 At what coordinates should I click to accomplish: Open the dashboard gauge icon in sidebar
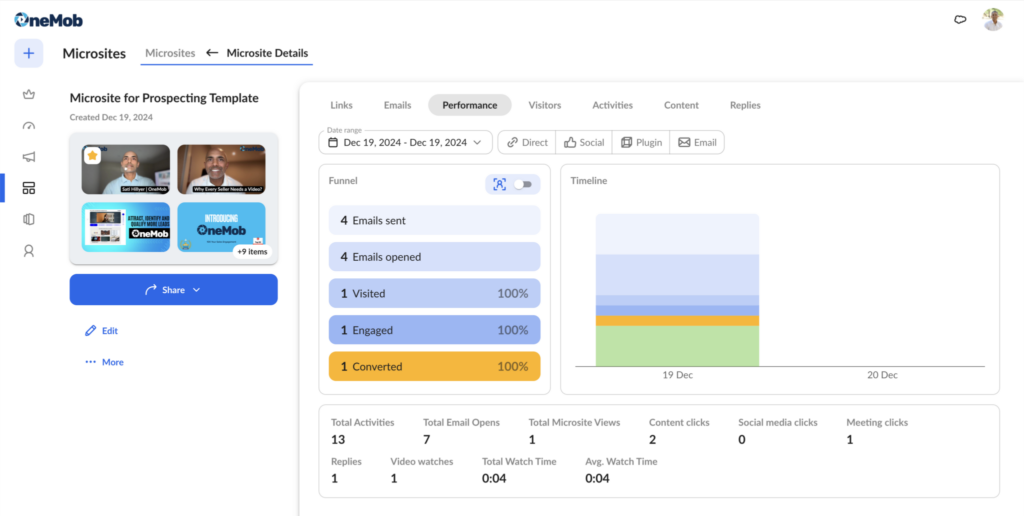pos(28,126)
